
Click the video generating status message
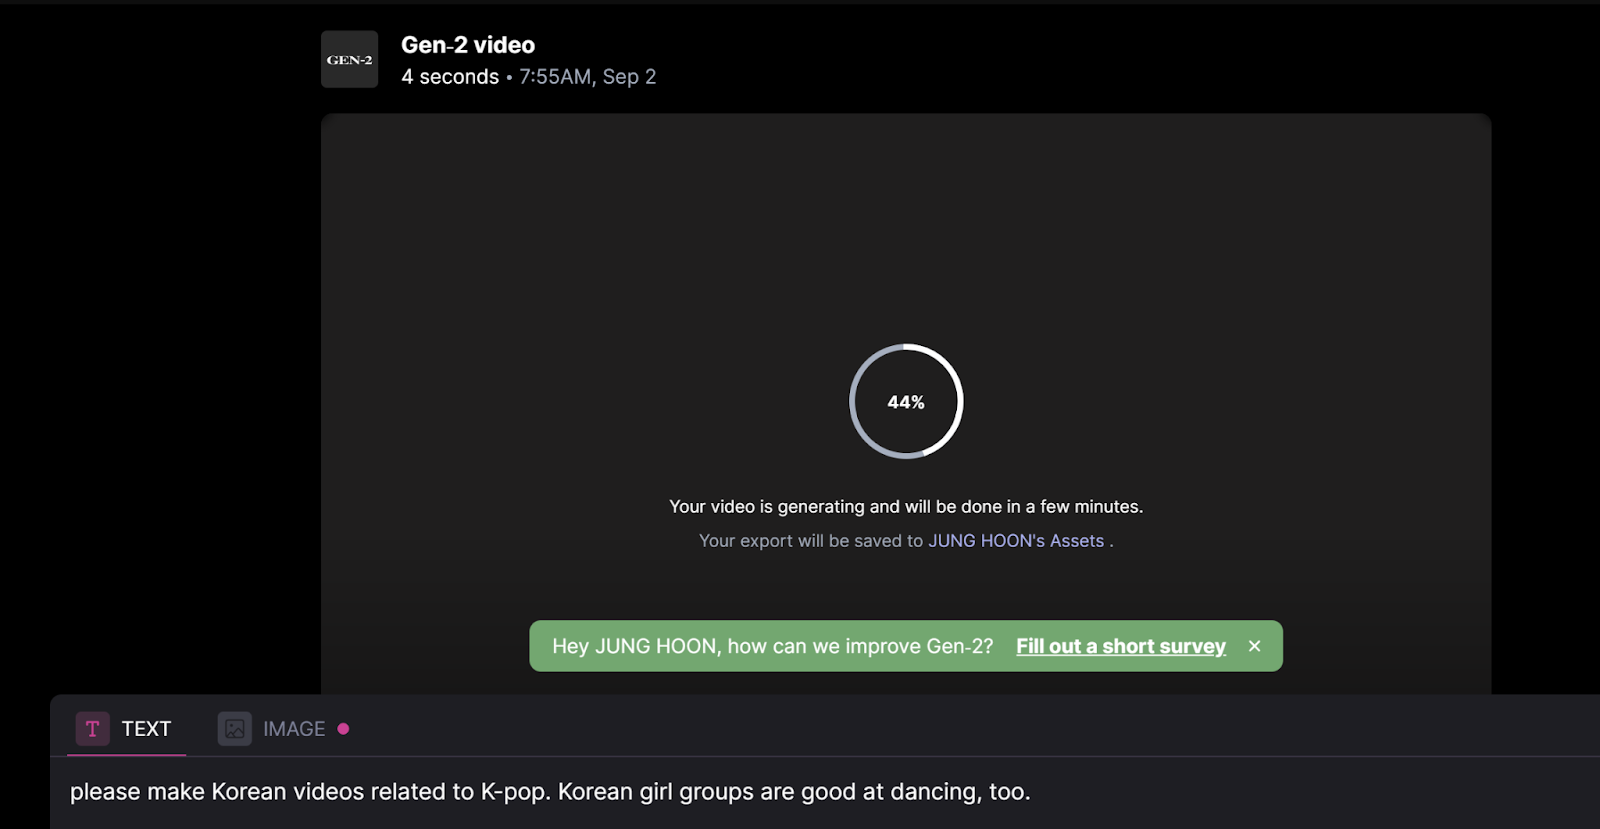(x=906, y=507)
